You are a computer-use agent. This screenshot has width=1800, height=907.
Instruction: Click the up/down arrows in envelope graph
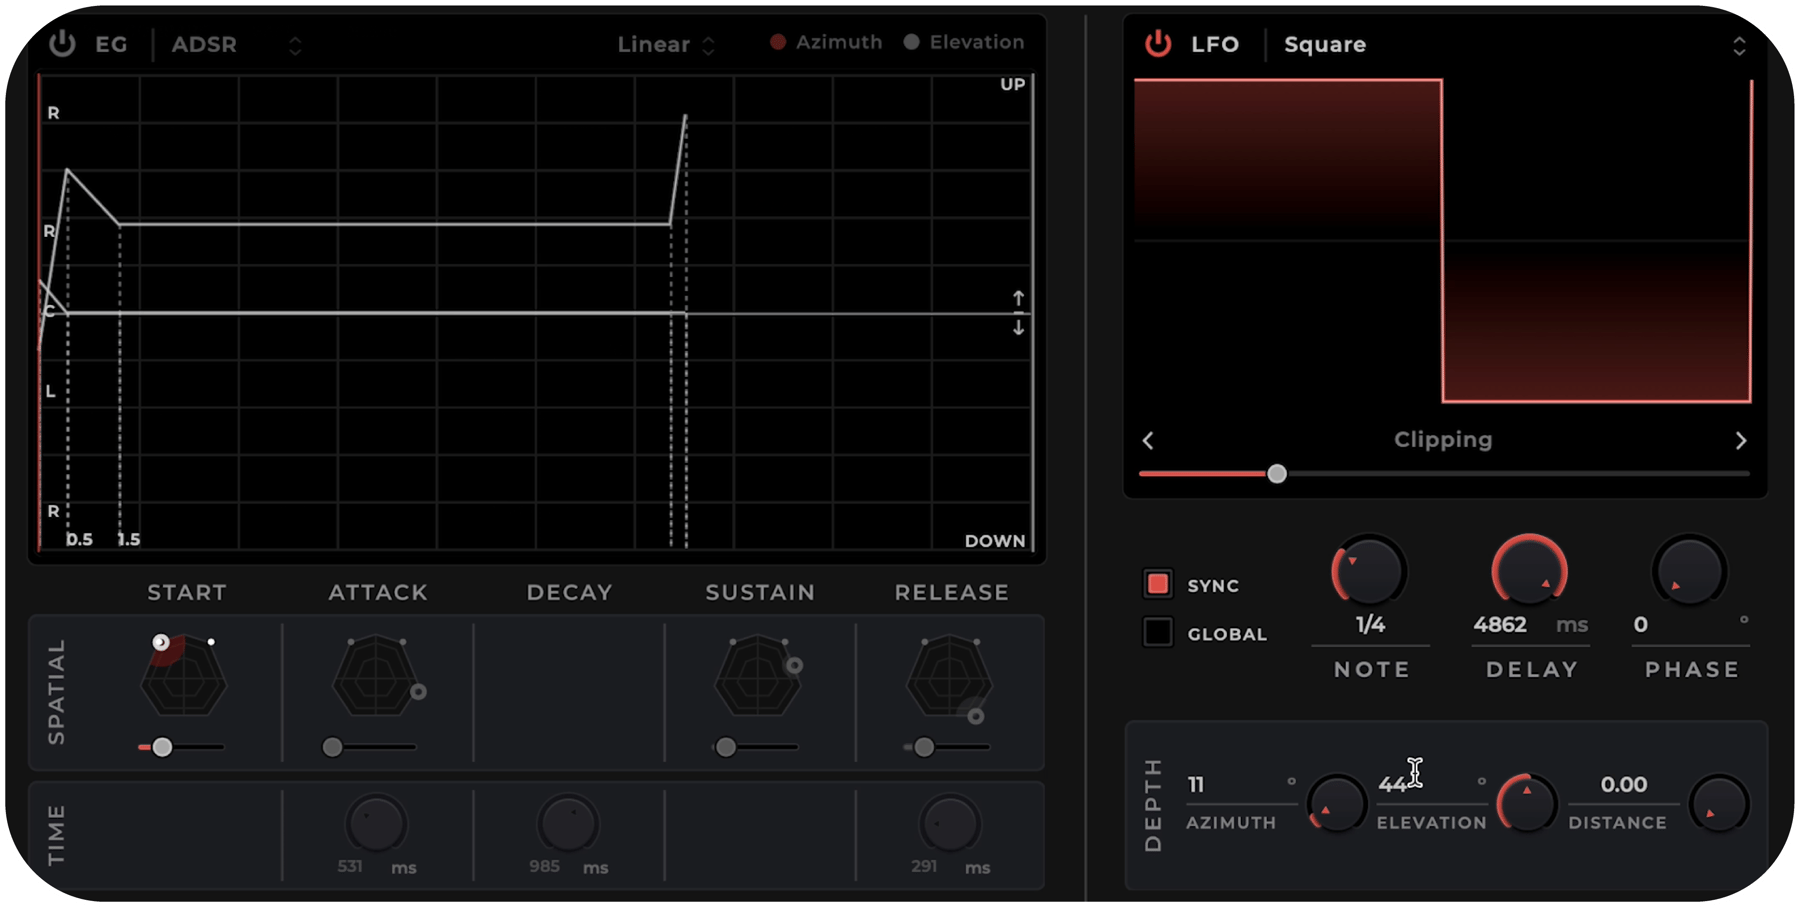coord(1018,313)
